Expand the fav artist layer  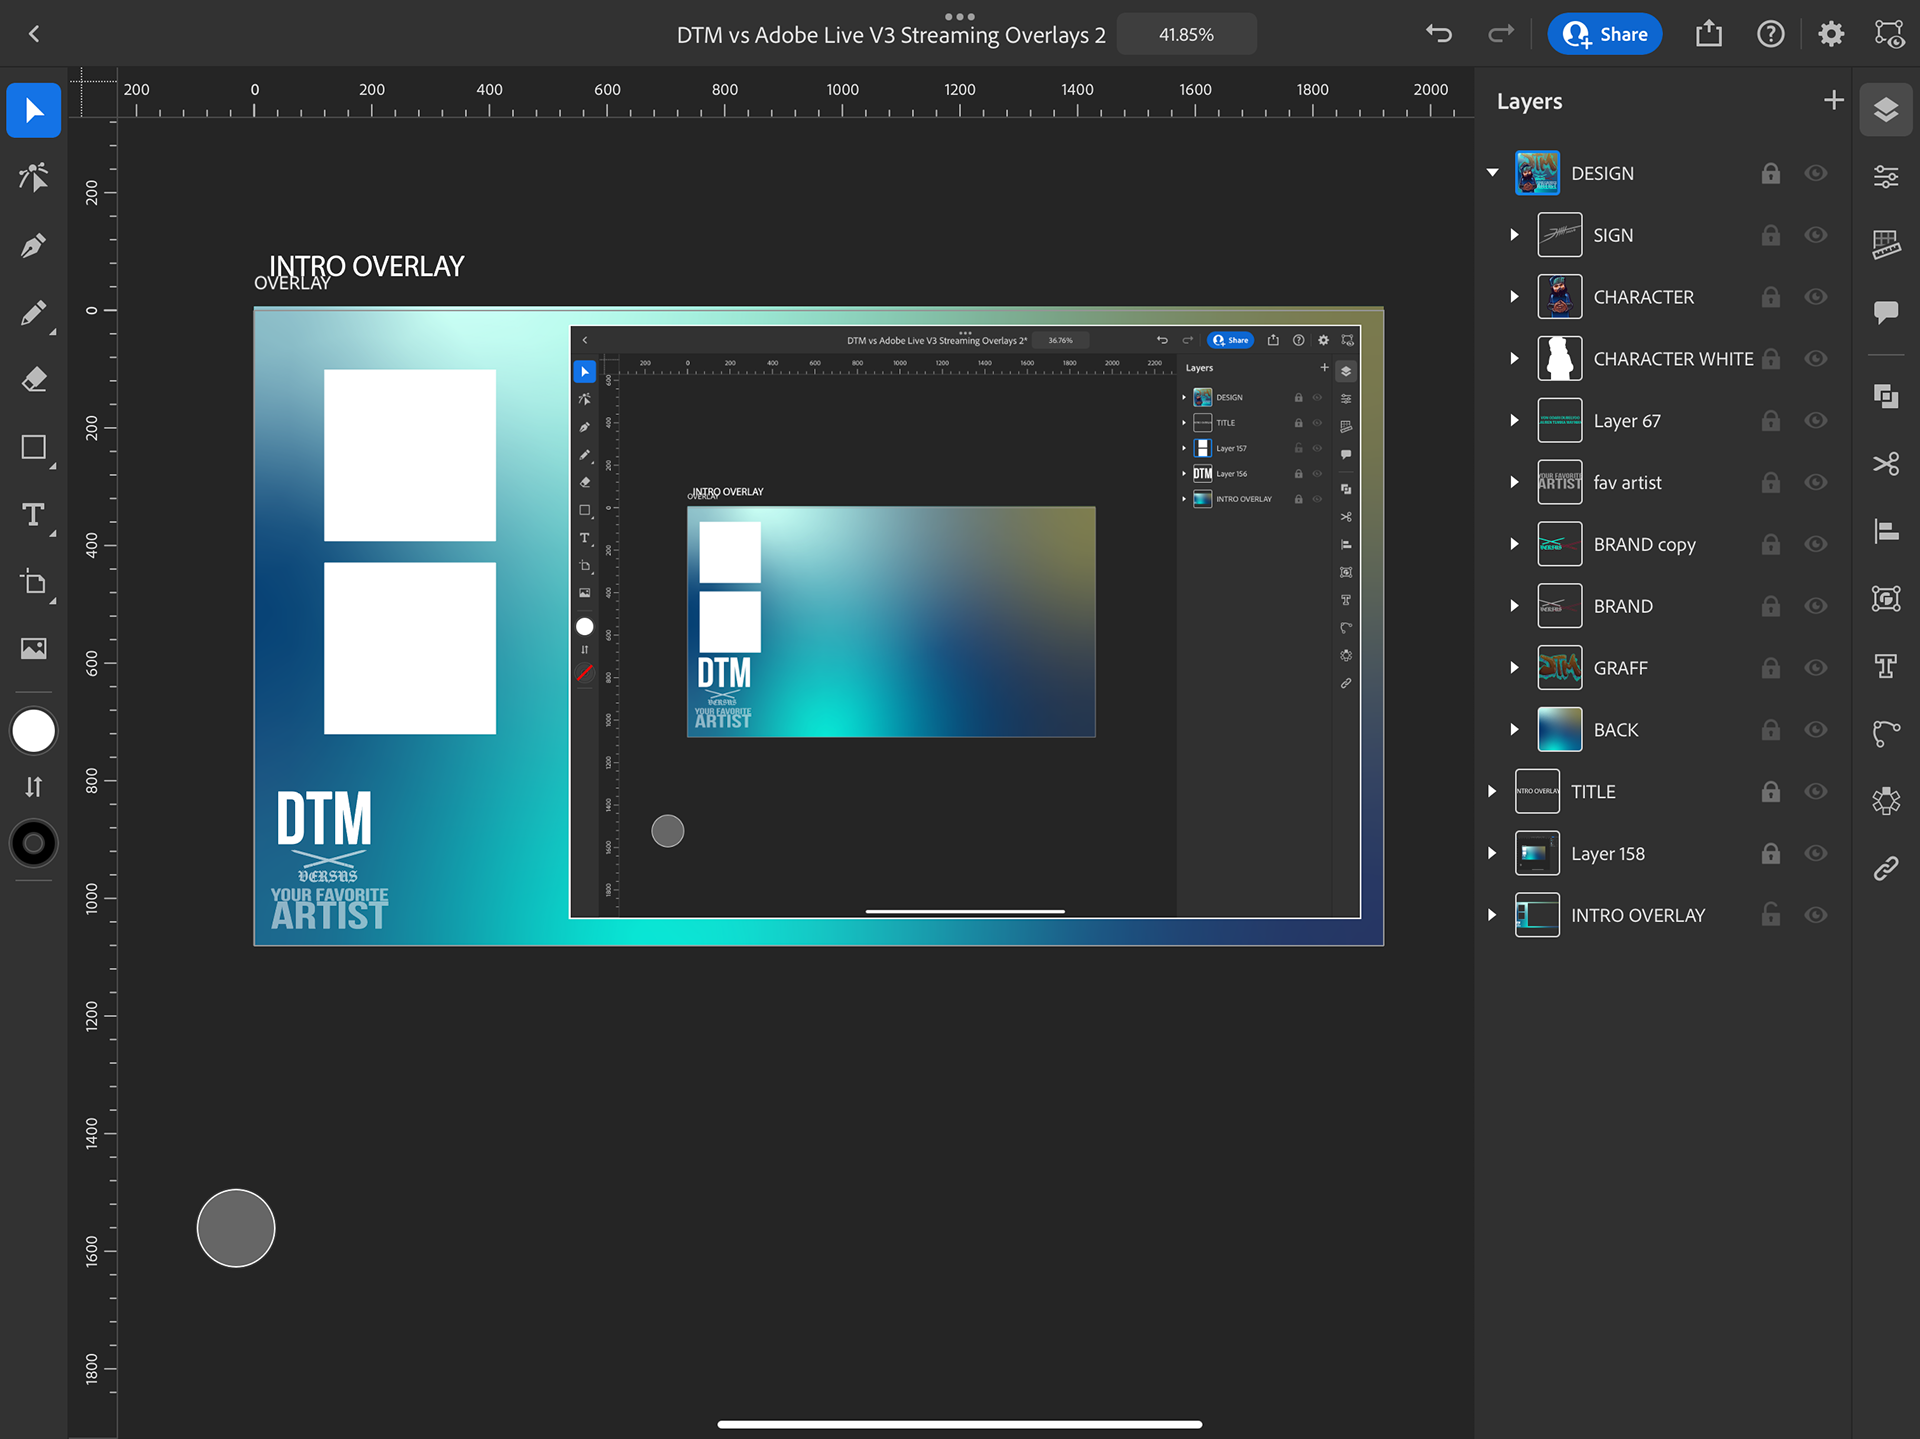(x=1515, y=482)
